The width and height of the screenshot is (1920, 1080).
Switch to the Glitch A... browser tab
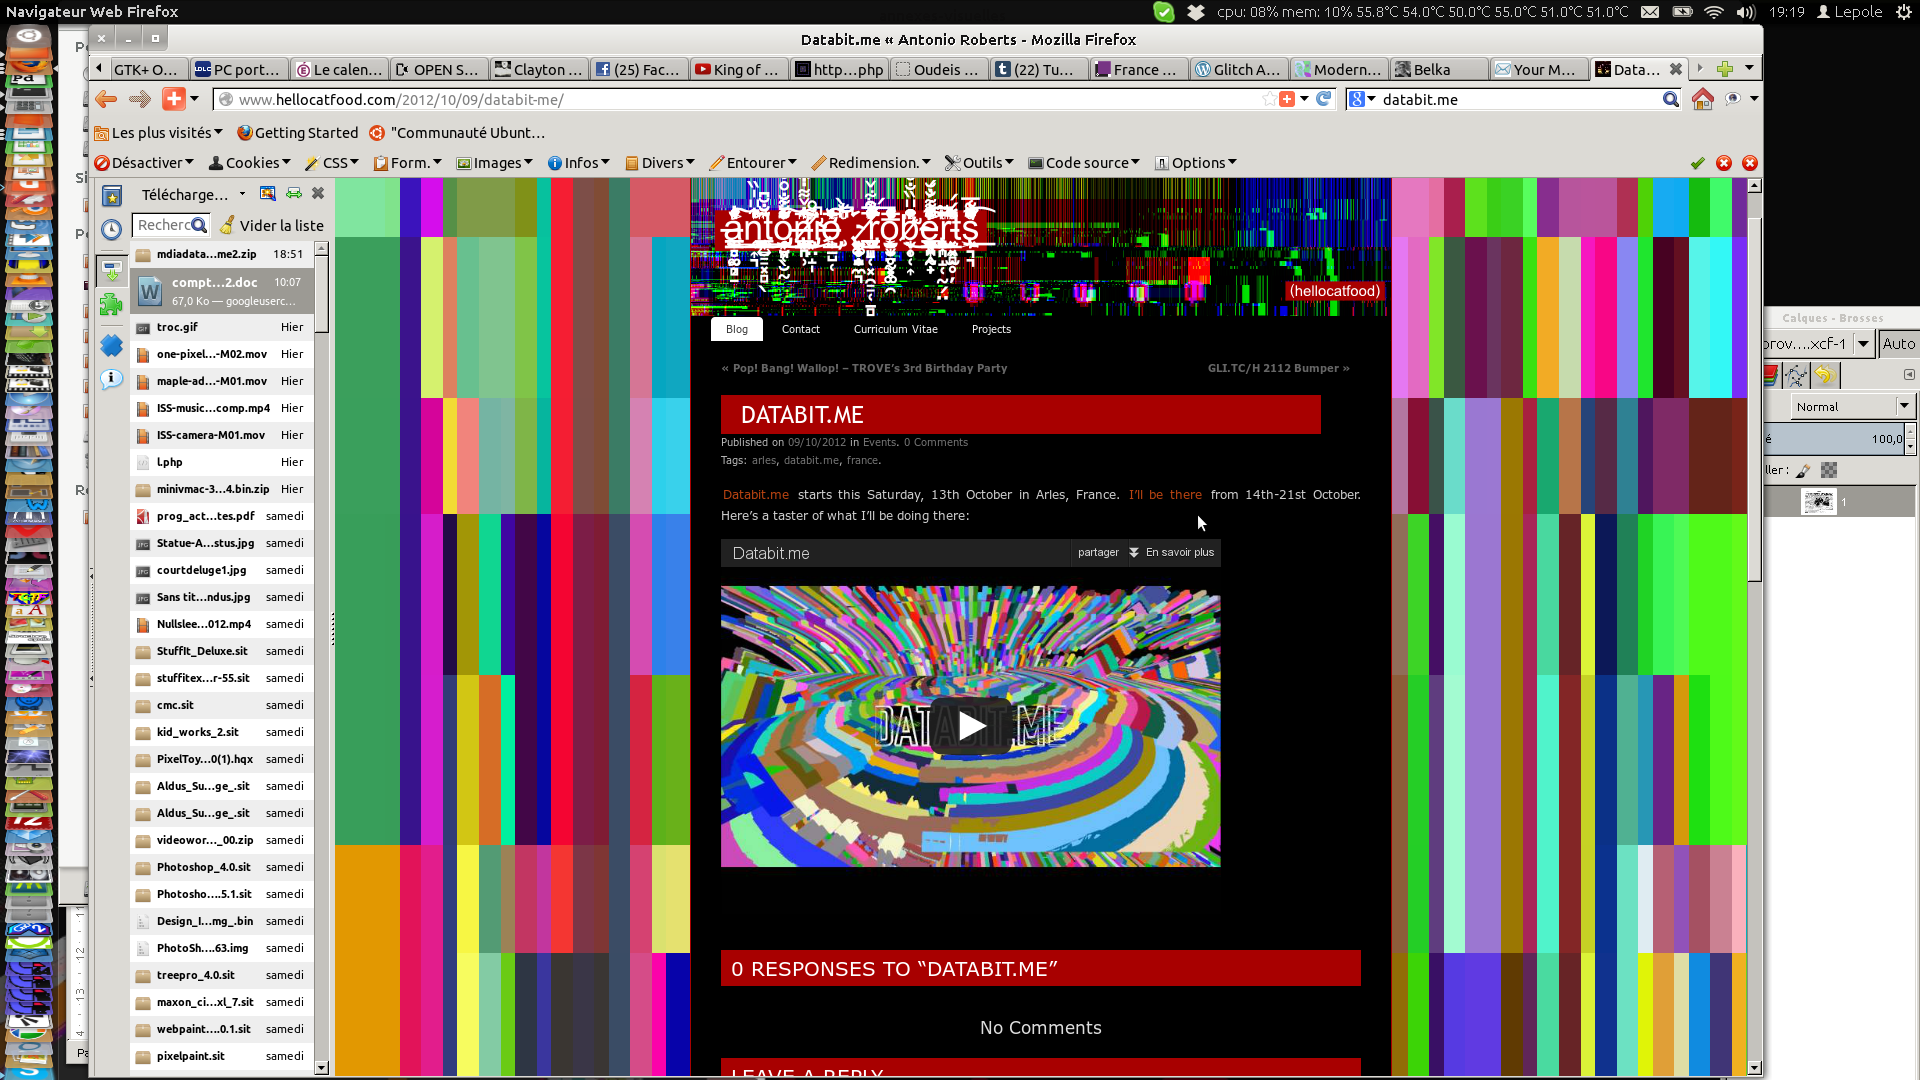point(1238,69)
